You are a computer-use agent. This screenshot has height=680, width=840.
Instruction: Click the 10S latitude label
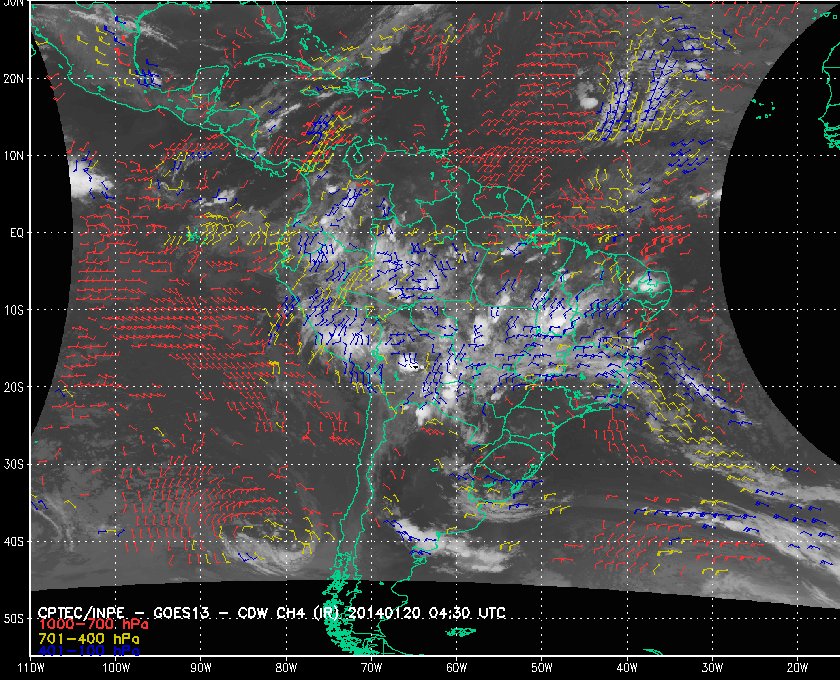coord(13,311)
